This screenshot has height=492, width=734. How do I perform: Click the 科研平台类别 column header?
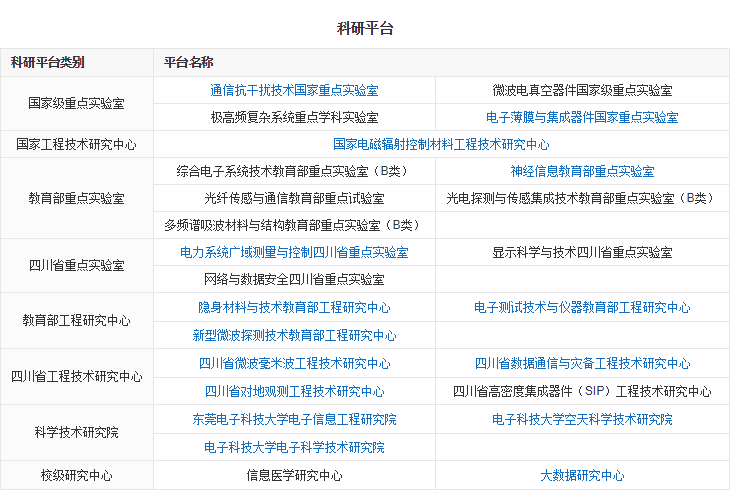(x=77, y=62)
